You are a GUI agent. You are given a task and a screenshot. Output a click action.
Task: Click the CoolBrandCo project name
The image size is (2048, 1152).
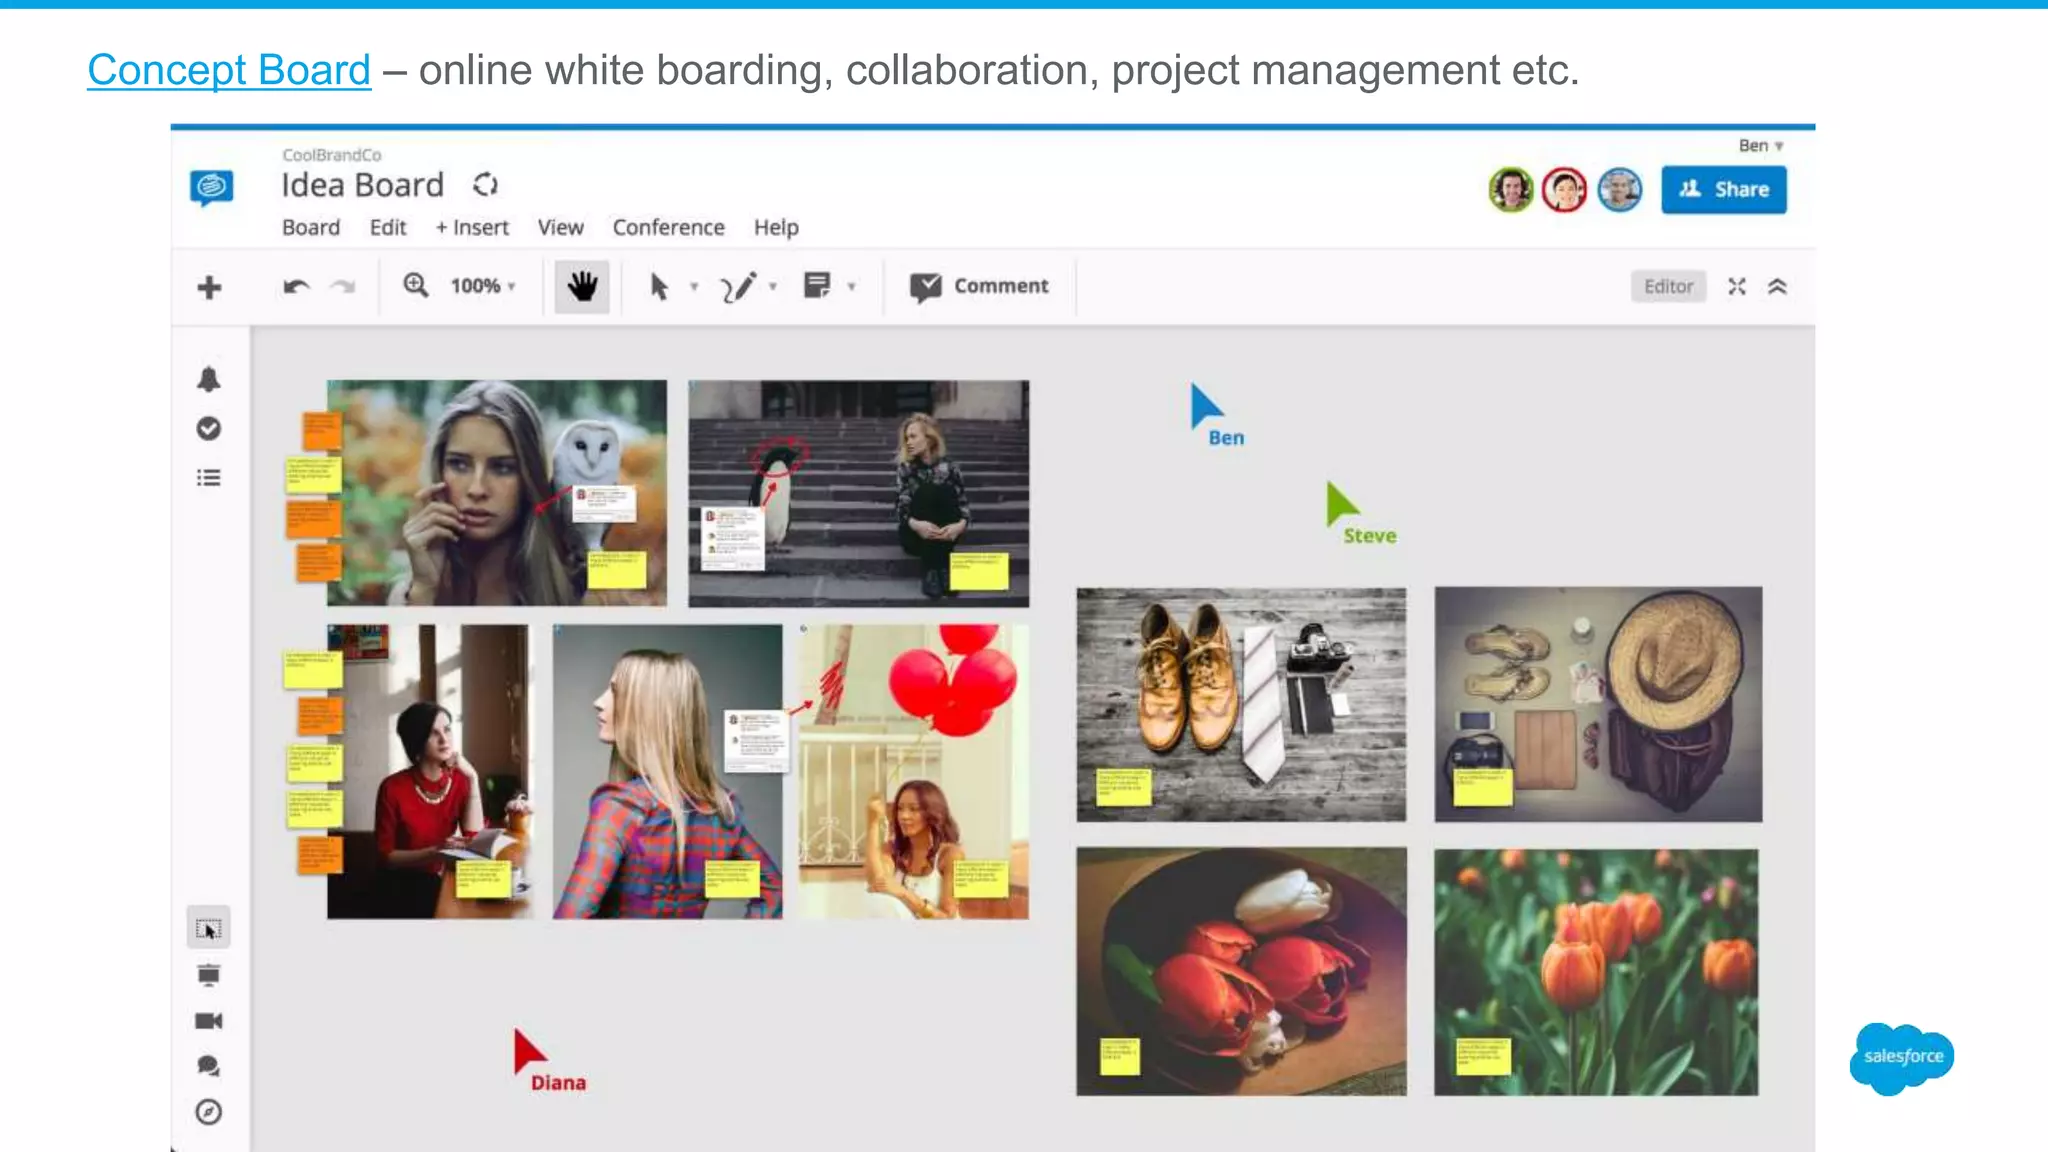(x=331, y=155)
